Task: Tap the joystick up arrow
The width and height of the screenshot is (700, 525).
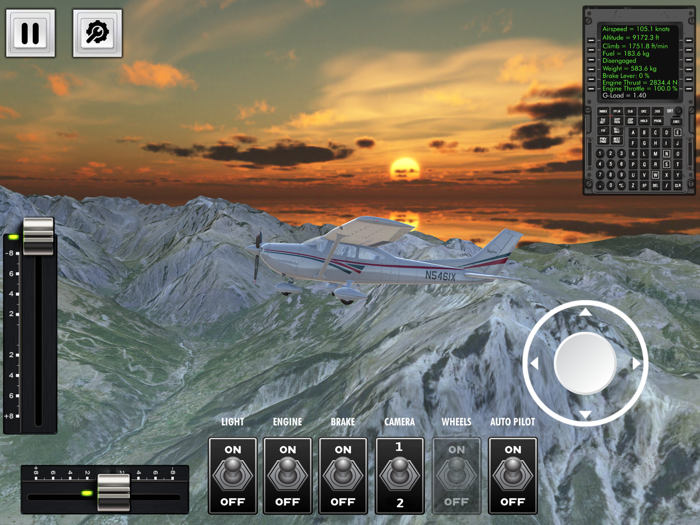Action: [x=585, y=312]
